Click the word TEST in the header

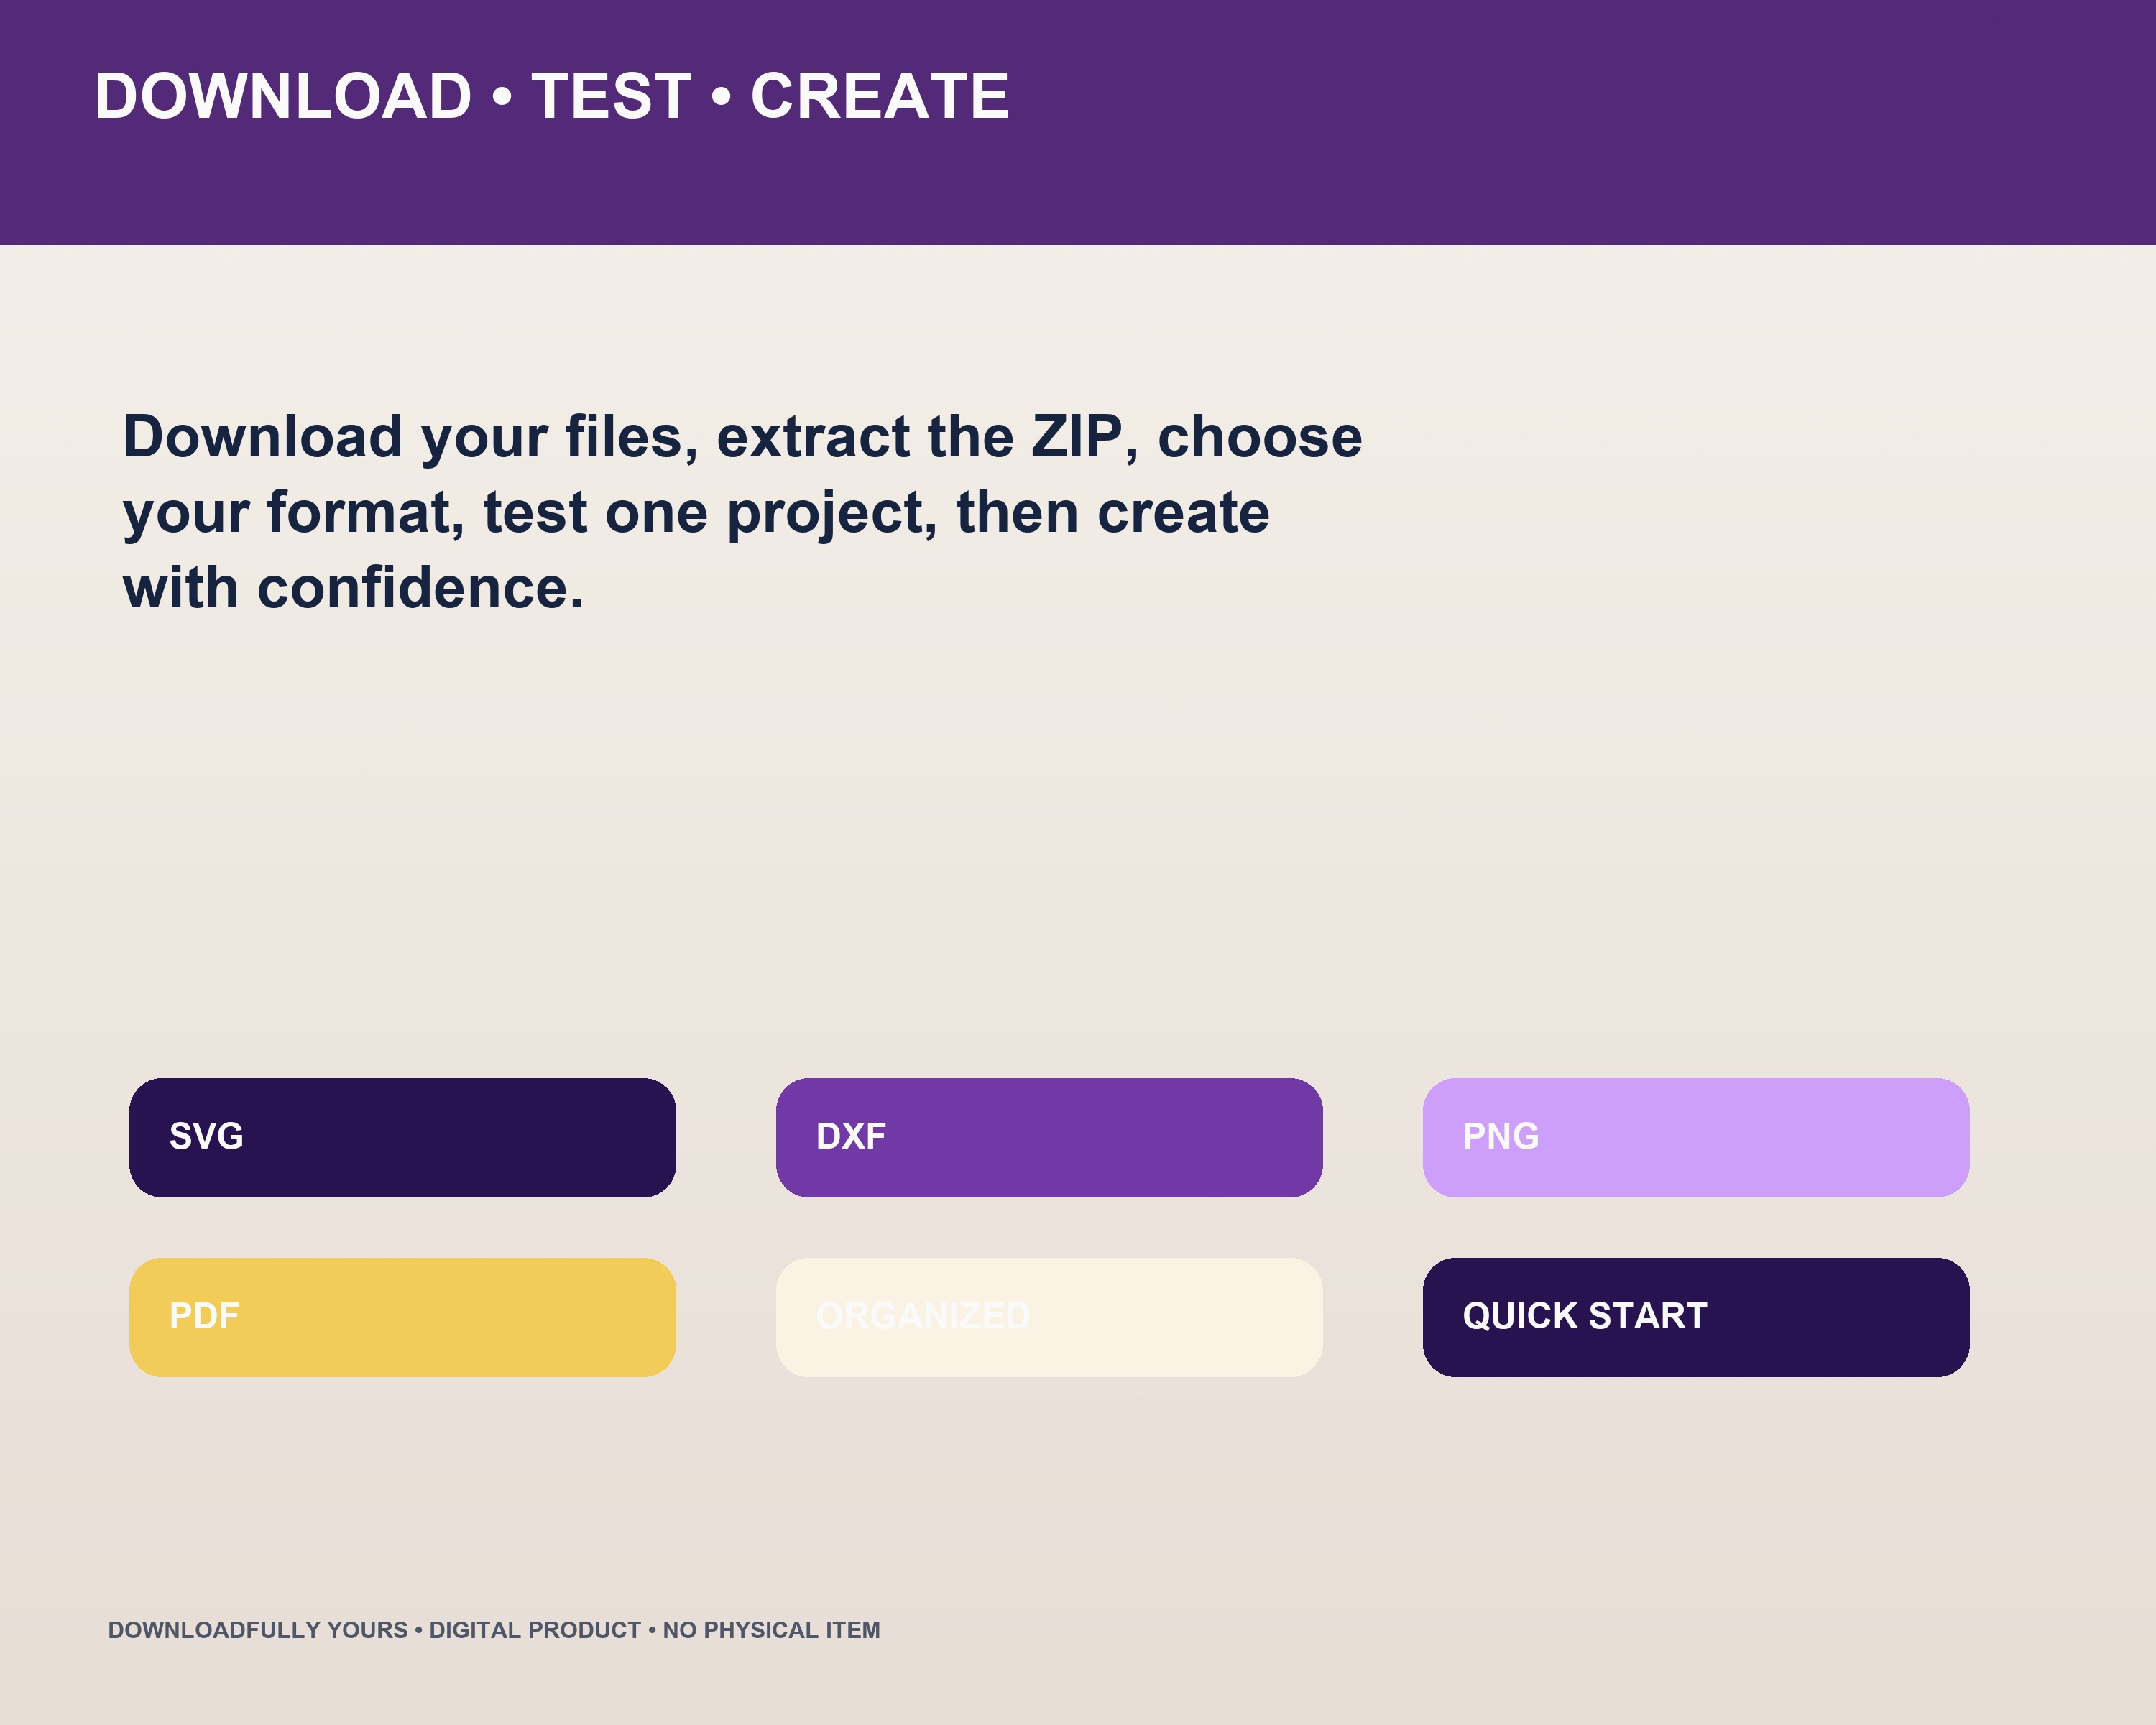tap(611, 96)
